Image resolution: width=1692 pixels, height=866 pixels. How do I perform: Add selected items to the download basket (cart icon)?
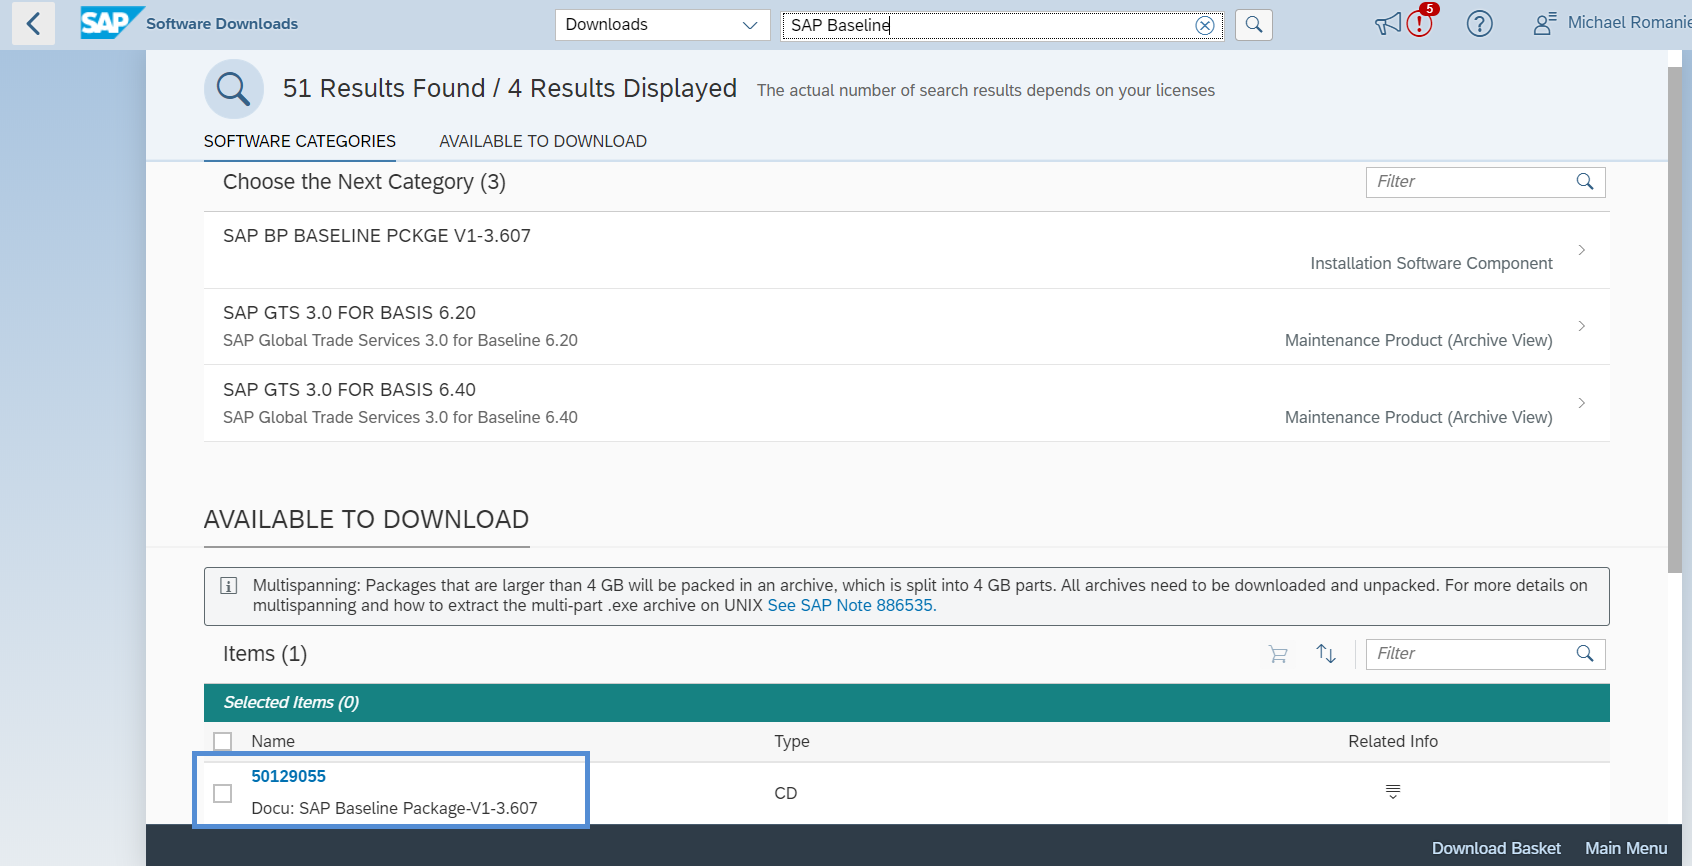[1278, 654]
